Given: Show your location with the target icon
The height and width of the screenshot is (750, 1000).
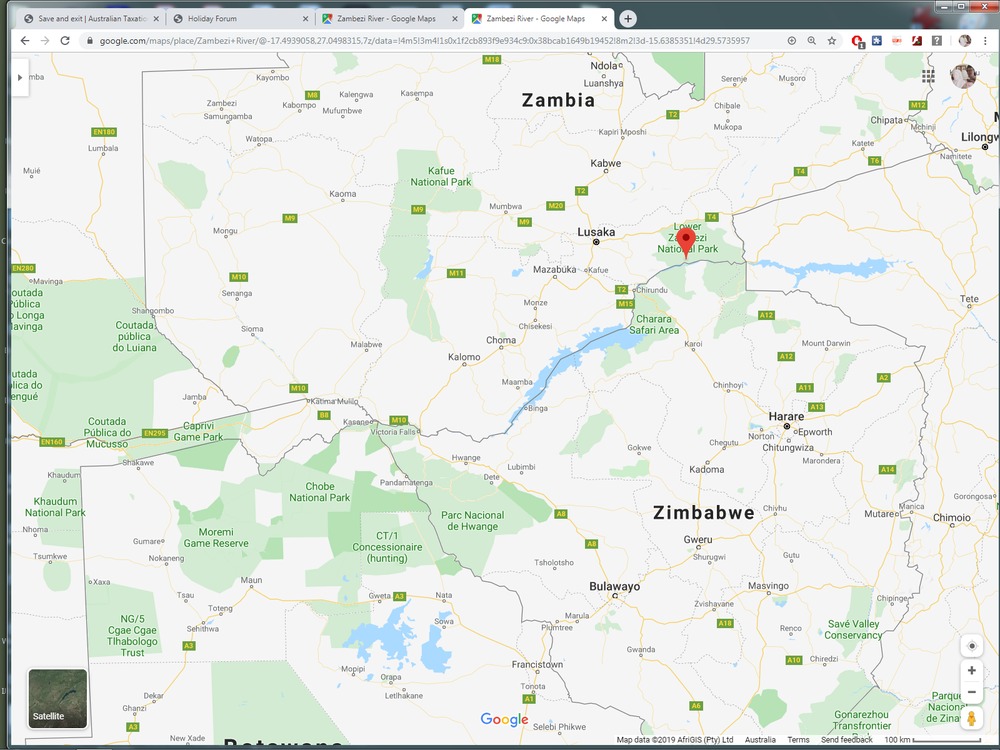Looking at the screenshot, I should pyautogui.click(x=971, y=646).
